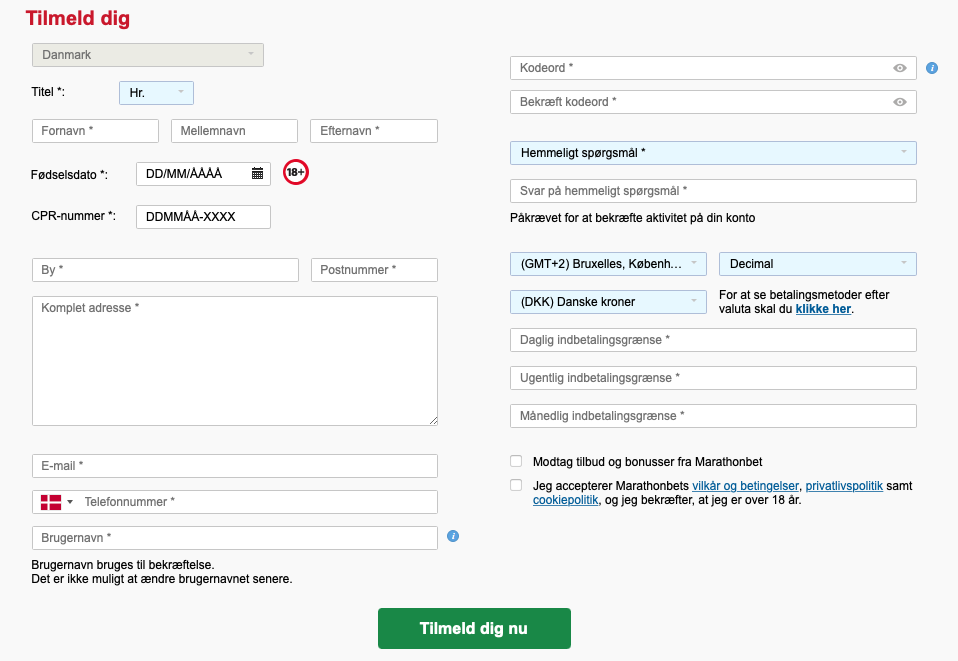958x661 pixels.
Task: Open the Titel dropdown showing Hr.
Action: [156, 93]
